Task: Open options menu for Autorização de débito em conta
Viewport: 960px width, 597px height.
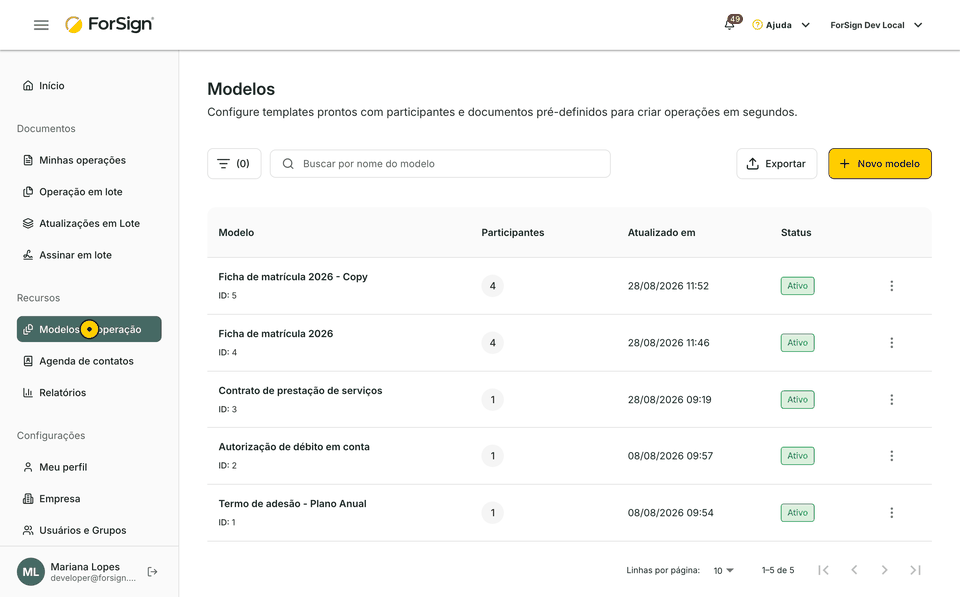Action: pos(891,456)
